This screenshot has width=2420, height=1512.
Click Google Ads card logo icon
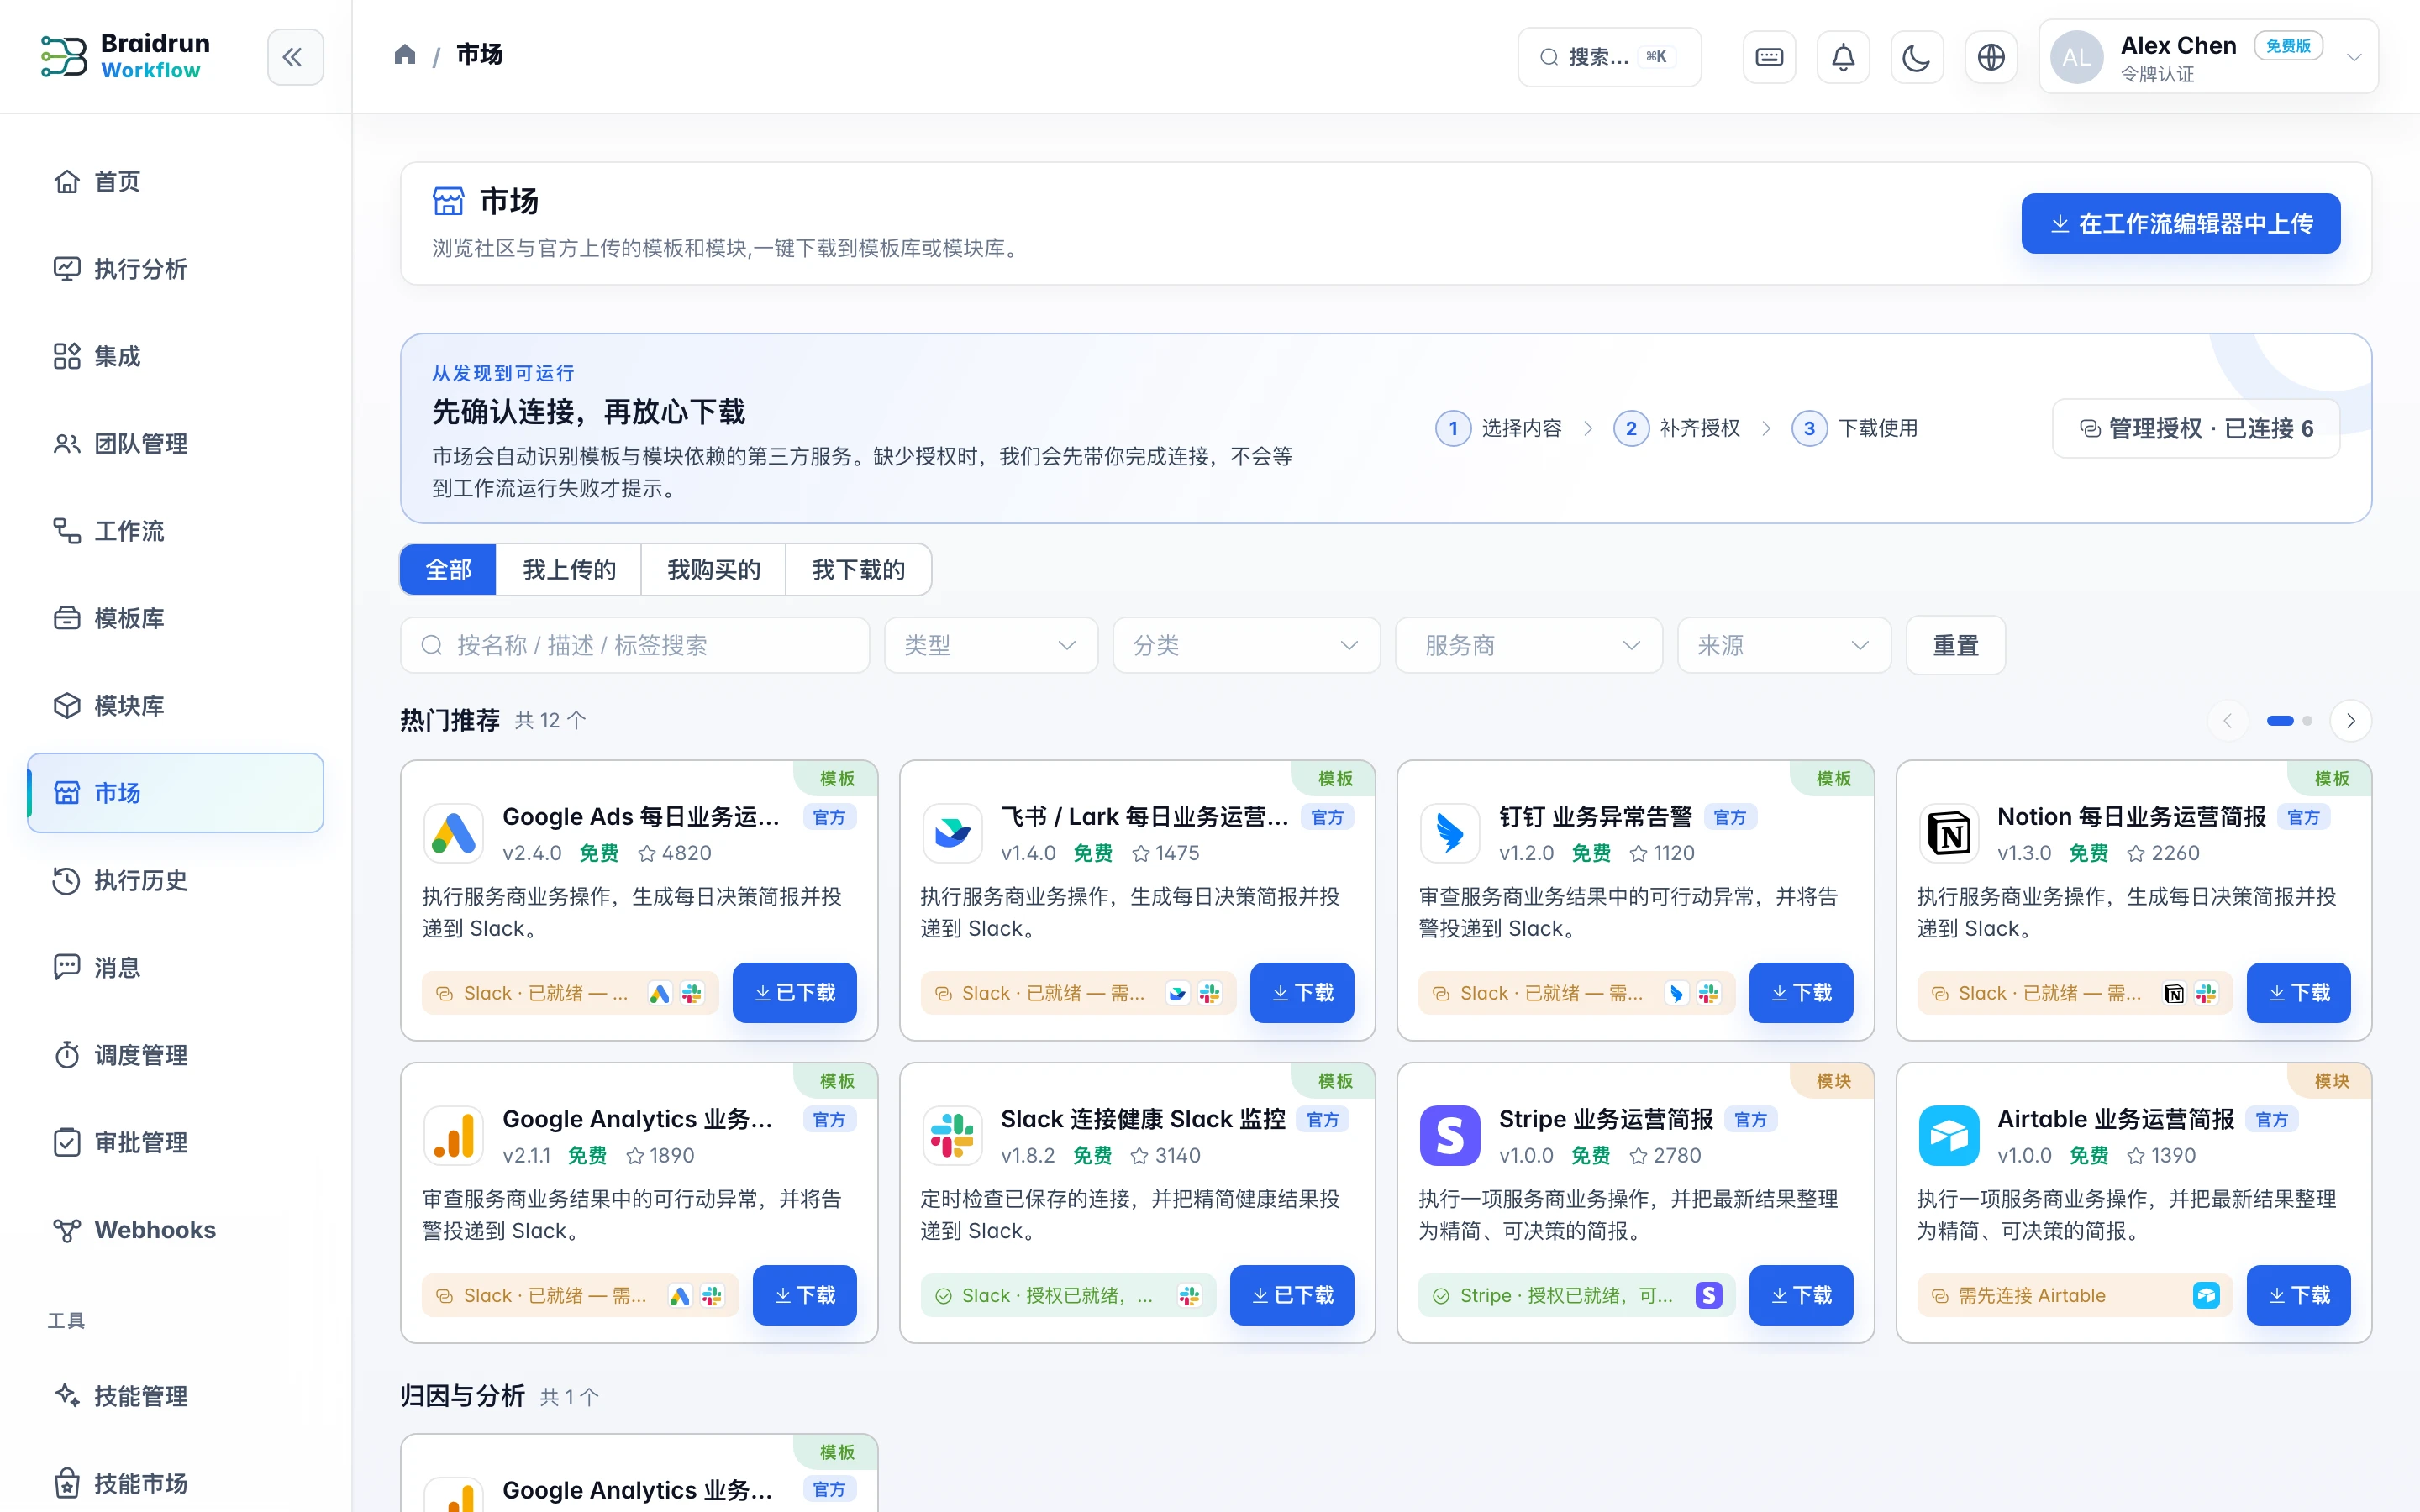(x=453, y=833)
